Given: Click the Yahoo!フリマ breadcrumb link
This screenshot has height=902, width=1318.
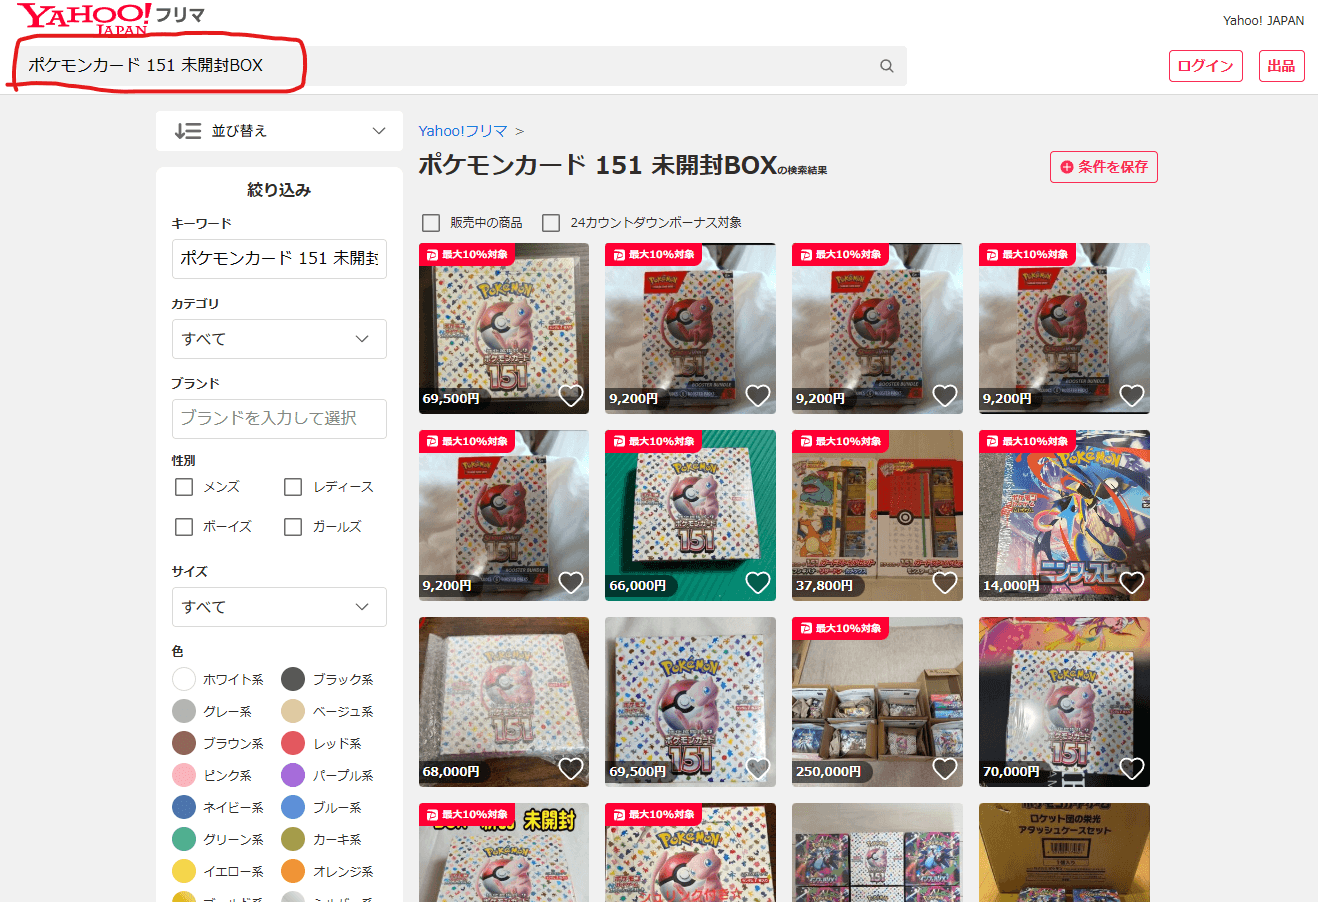Looking at the screenshot, I should (x=463, y=131).
